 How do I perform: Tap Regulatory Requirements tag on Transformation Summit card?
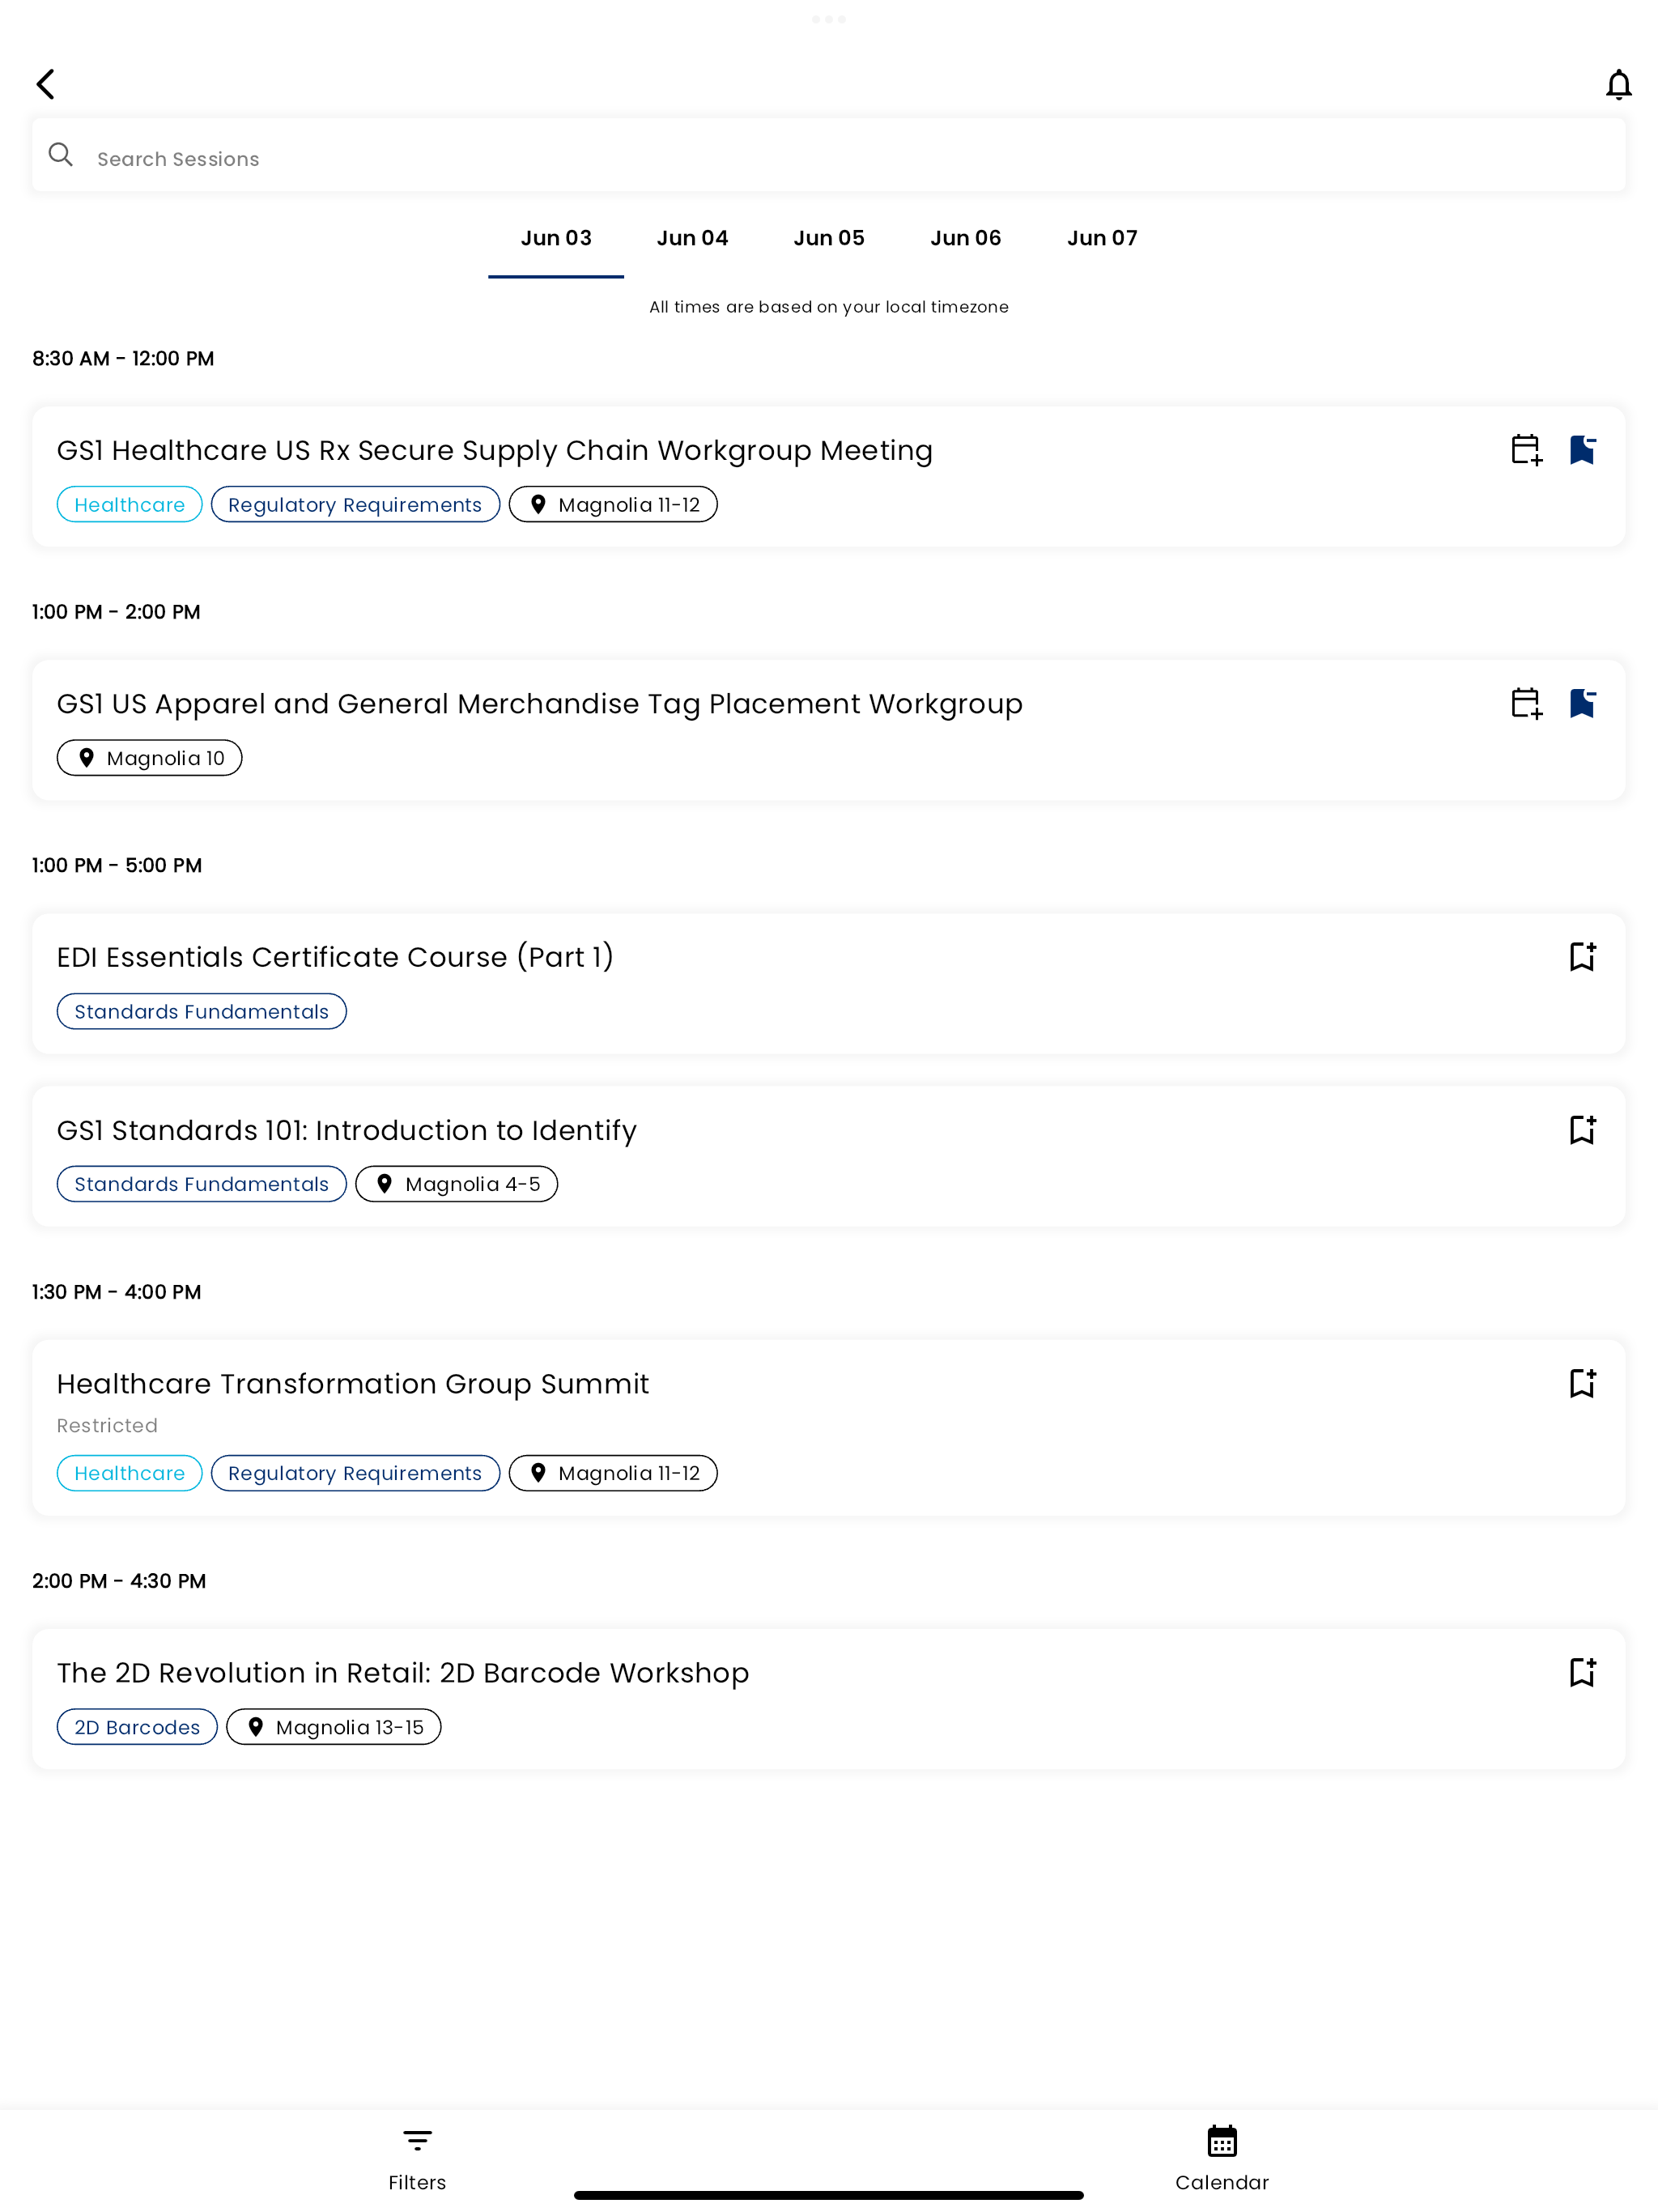(355, 1473)
